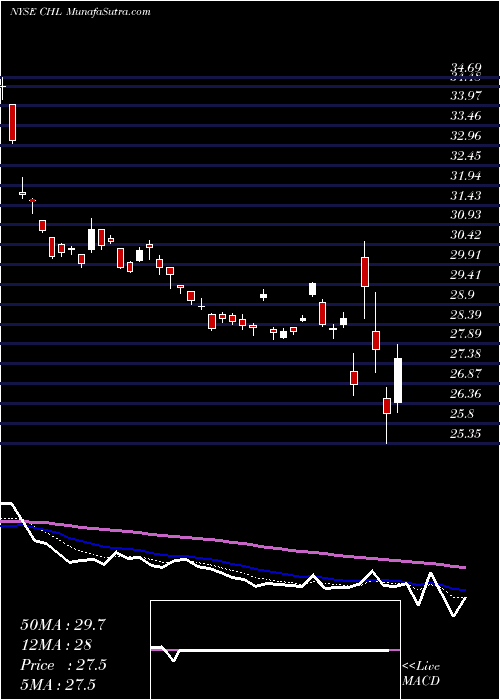The width and height of the screenshot is (500, 700).
Task: Click the 29.41 price axis label
Action: click(466, 275)
